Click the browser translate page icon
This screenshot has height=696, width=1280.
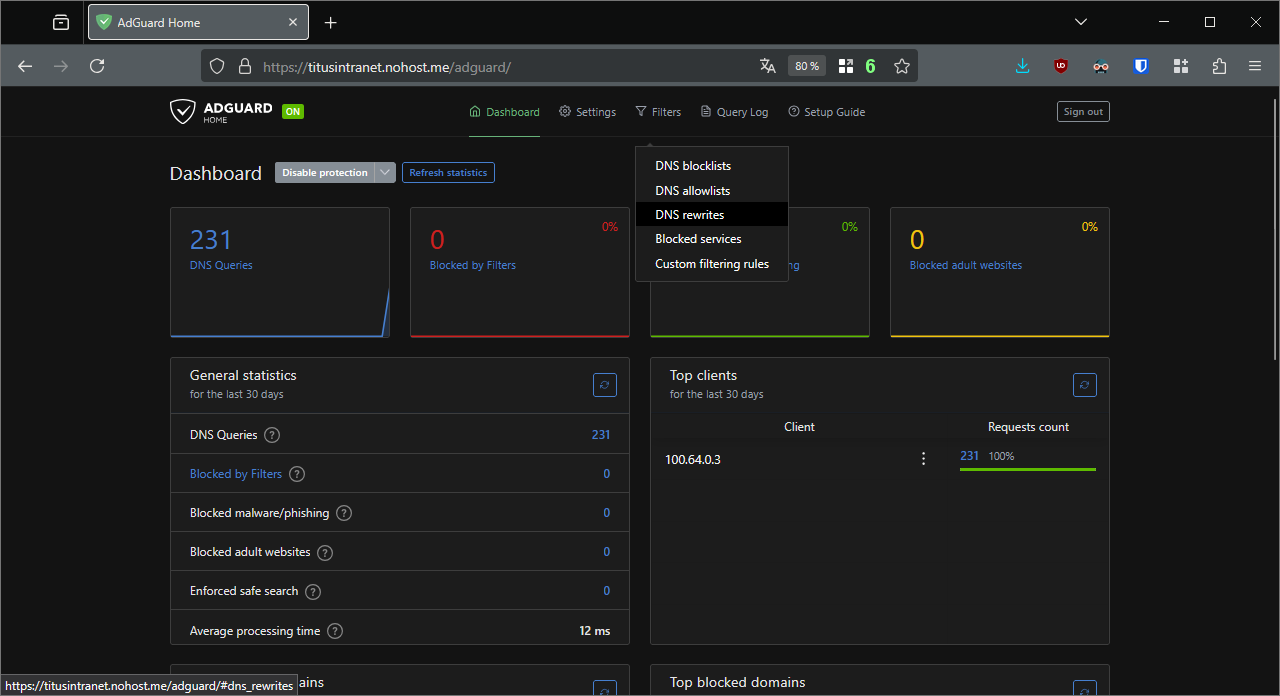[768, 66]
